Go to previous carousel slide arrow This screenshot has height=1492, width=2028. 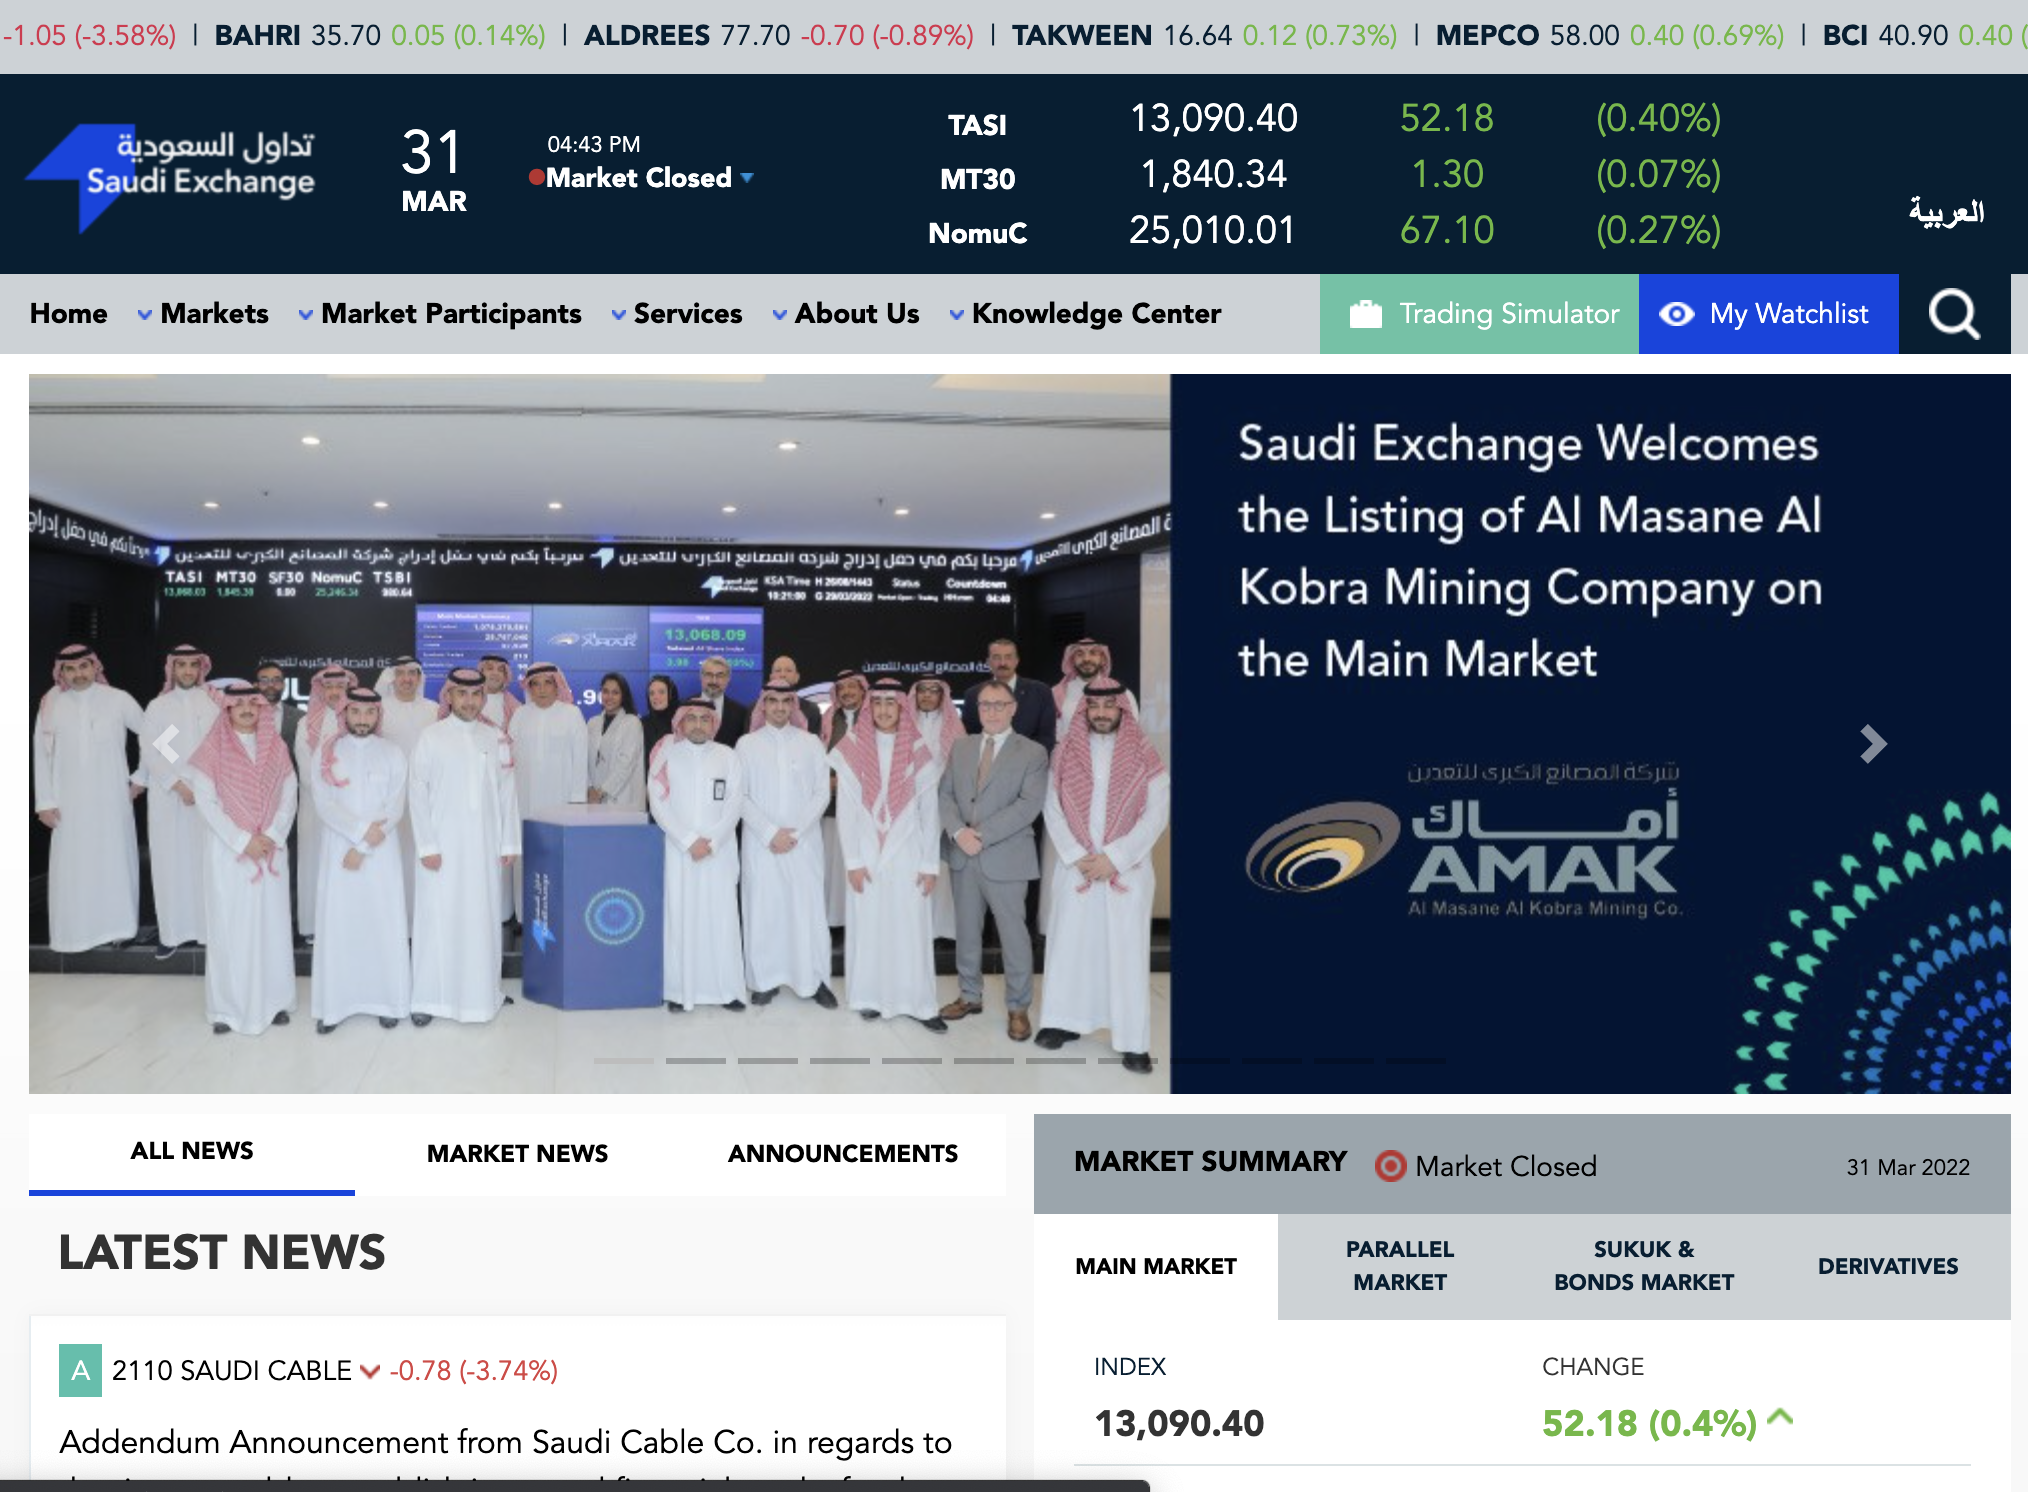(x=167, y=743)
